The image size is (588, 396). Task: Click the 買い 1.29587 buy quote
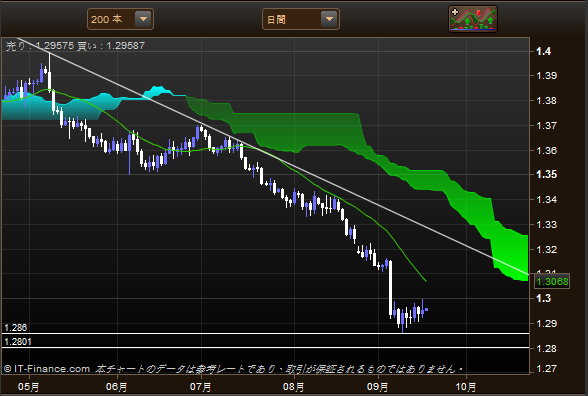coord(111,46)
